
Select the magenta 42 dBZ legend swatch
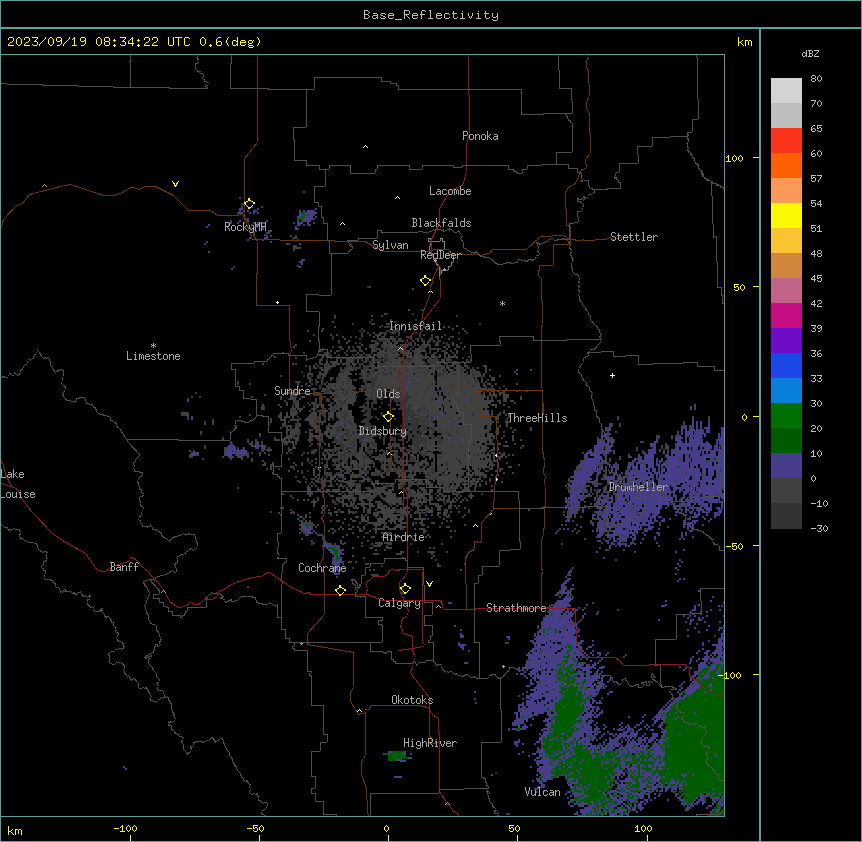pyautogui.click(x=786, y=315)
